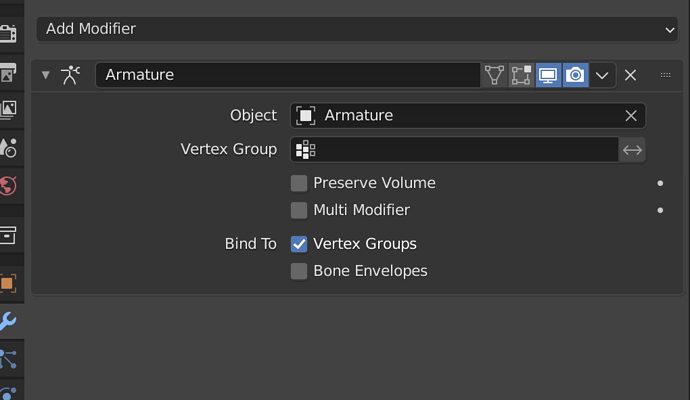Viewport: 690px width, 400px height.
Task: Toggle modifier use during render
Action: (x=575, y=75)
